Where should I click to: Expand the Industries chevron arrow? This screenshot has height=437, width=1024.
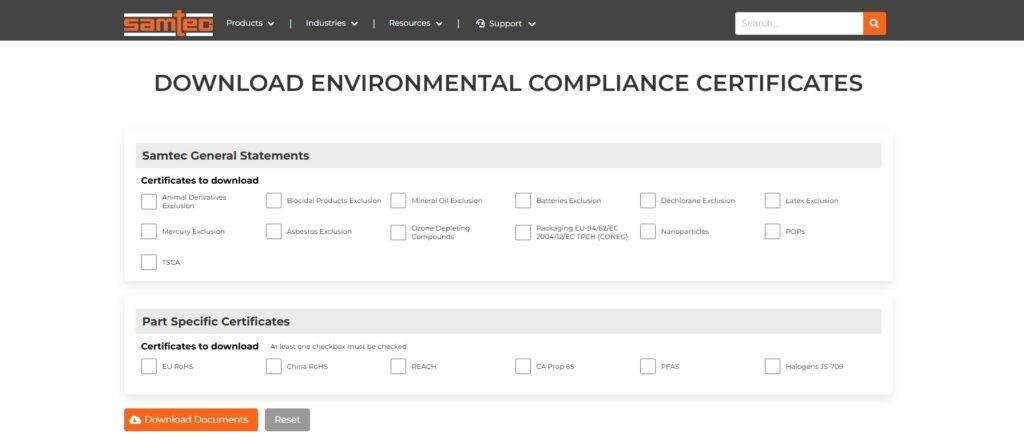355,24
